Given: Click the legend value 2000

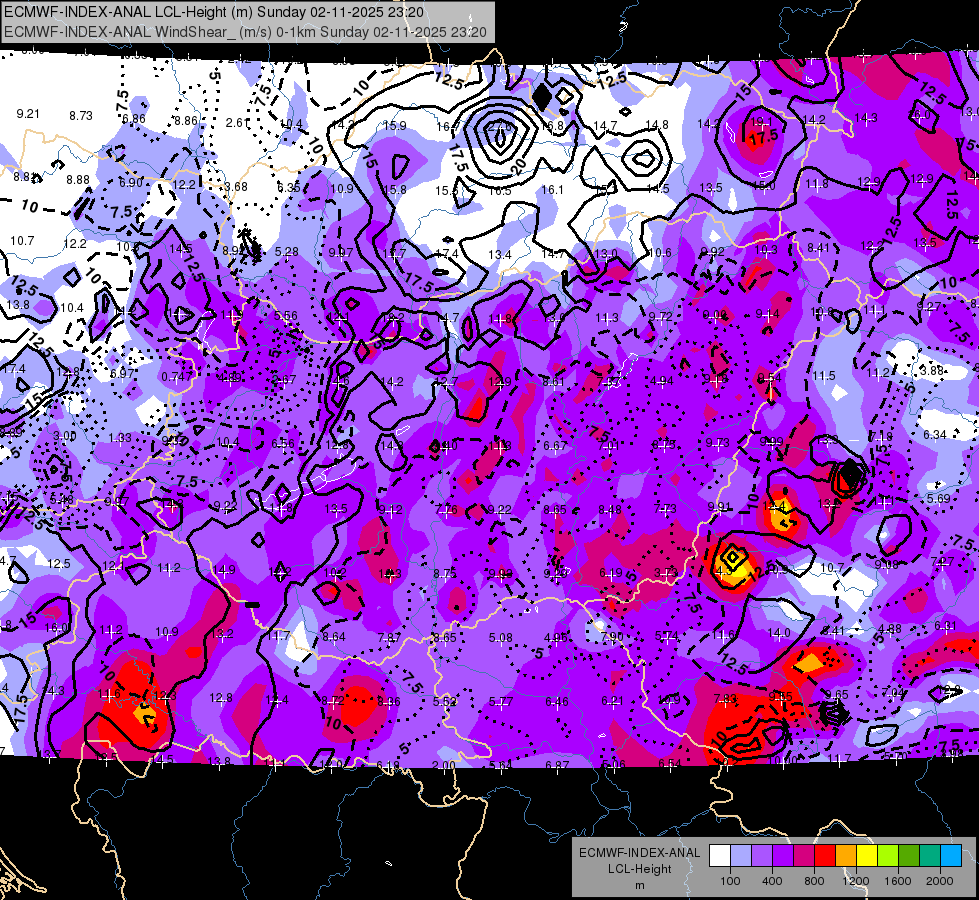Looking at the screenshot, I should 940,881.
